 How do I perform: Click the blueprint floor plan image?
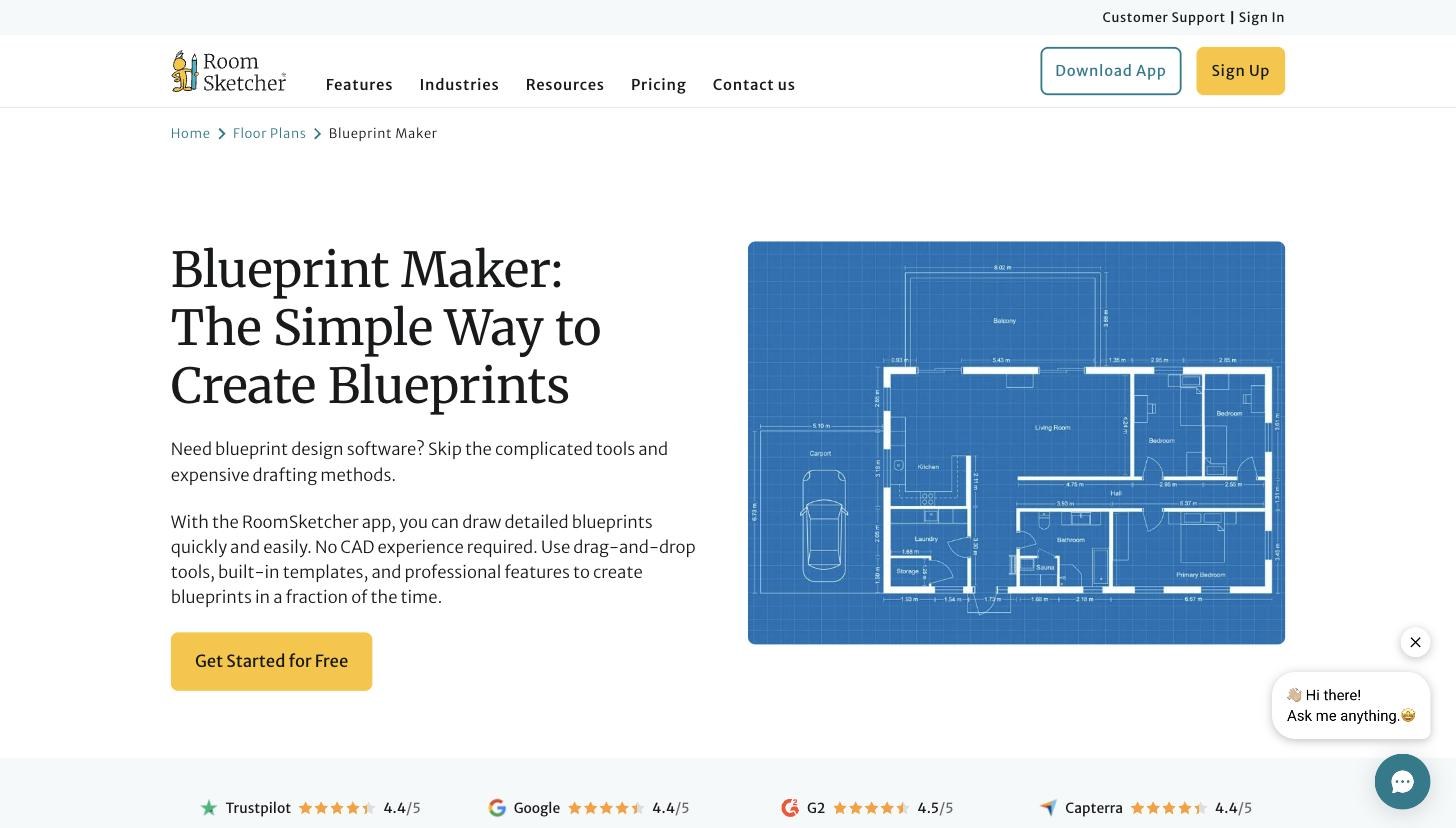click(1016, 442)
